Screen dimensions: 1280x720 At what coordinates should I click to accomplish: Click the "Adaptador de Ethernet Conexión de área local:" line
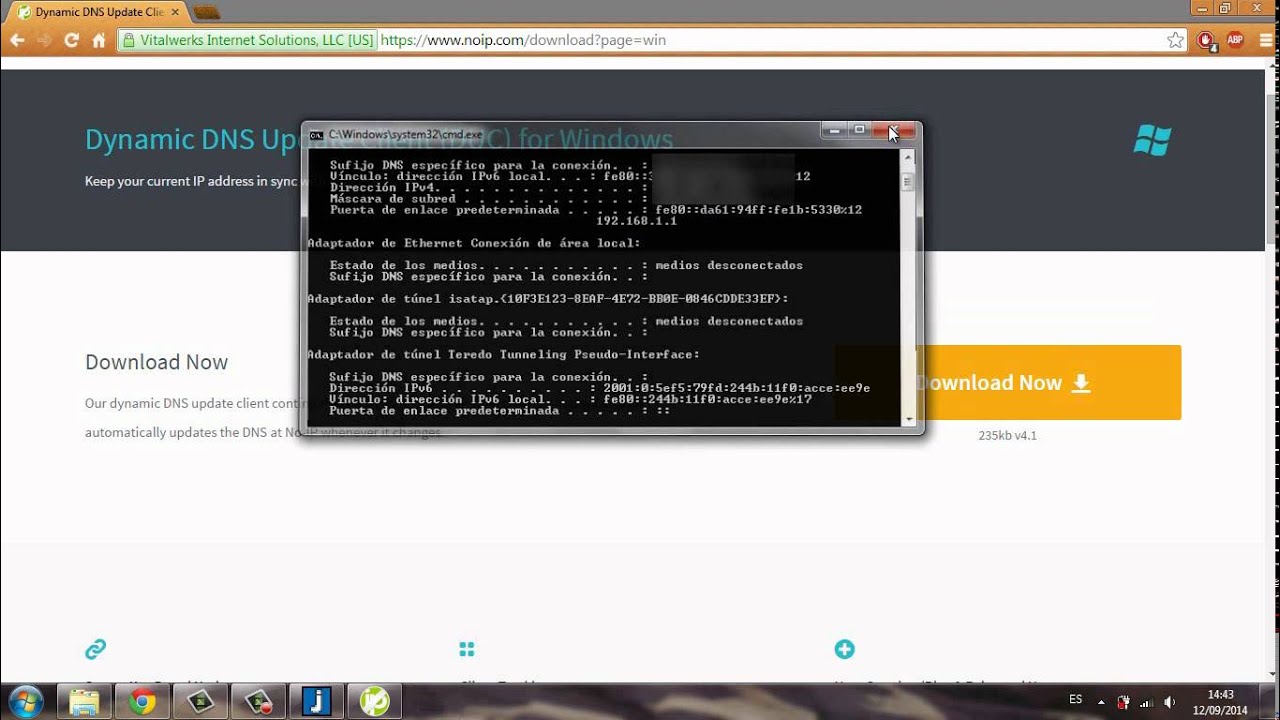point(473,243)
